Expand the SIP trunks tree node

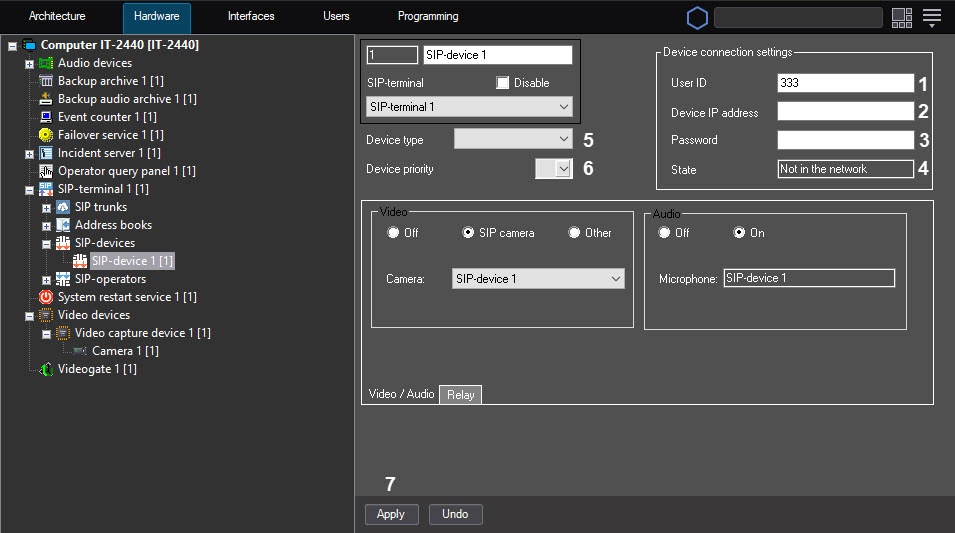[x=46, y=207]
